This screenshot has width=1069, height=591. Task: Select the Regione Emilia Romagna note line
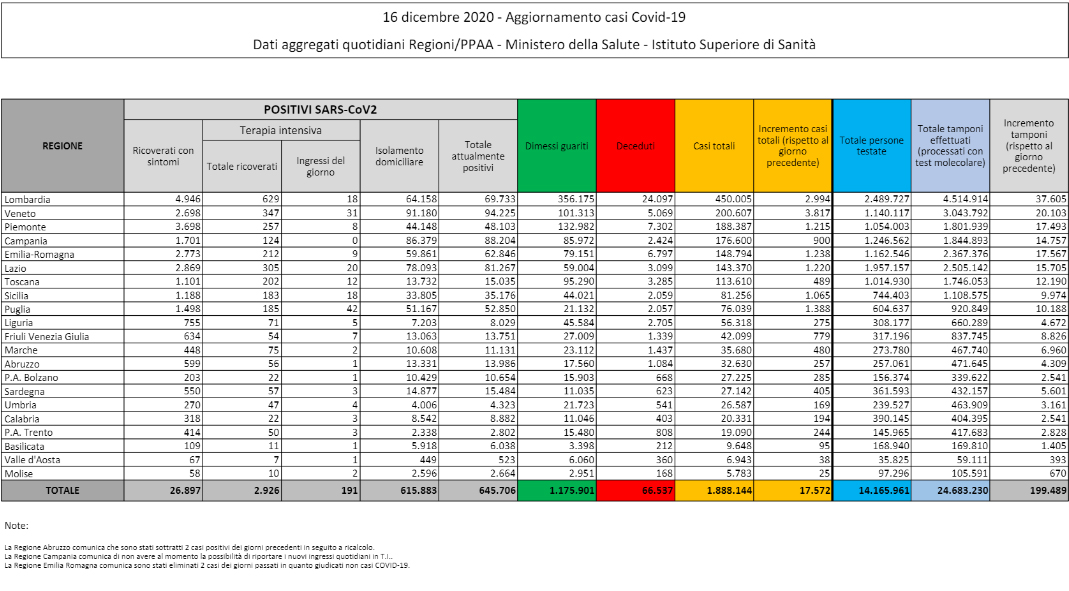coord(207,565)
